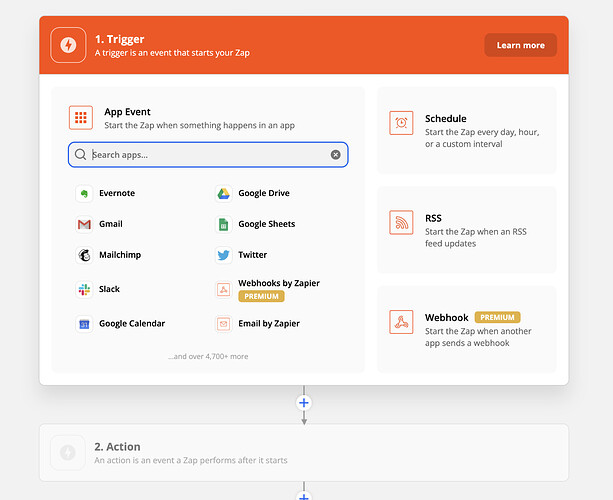Select the Email by Zapier icon
This screenshot has height=500, width=613.
(224, 324)
